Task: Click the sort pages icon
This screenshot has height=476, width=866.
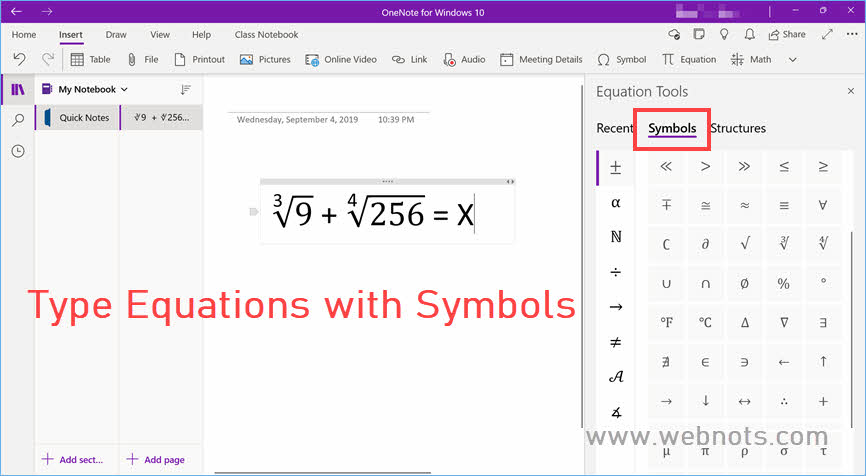Action: click(x=186, y=89)
